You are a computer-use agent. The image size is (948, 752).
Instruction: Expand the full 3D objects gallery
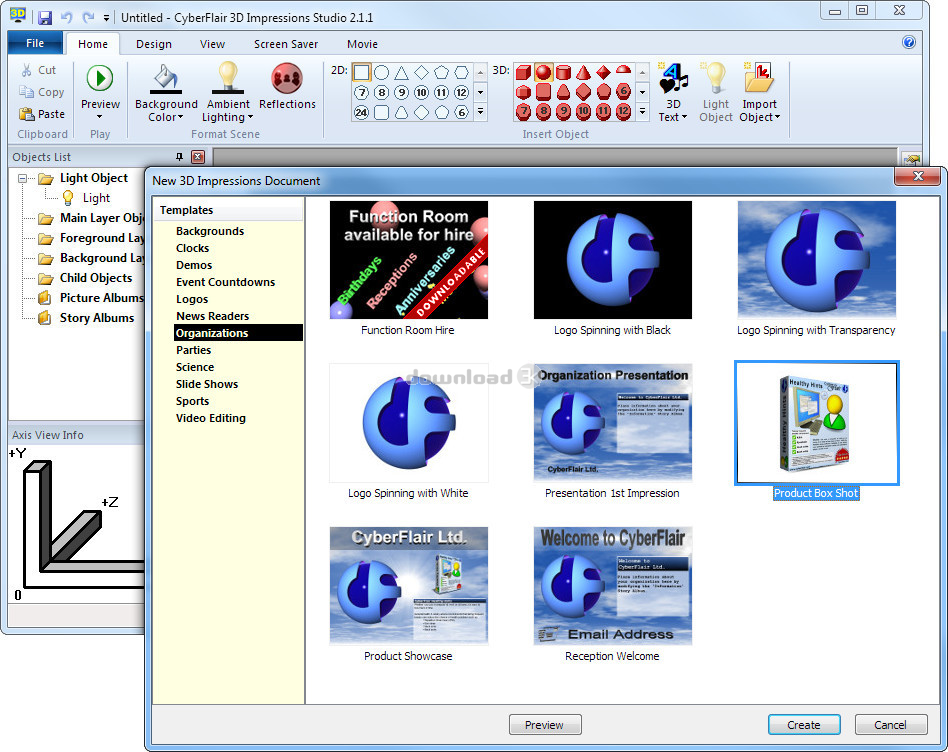[x=643, y=112]
